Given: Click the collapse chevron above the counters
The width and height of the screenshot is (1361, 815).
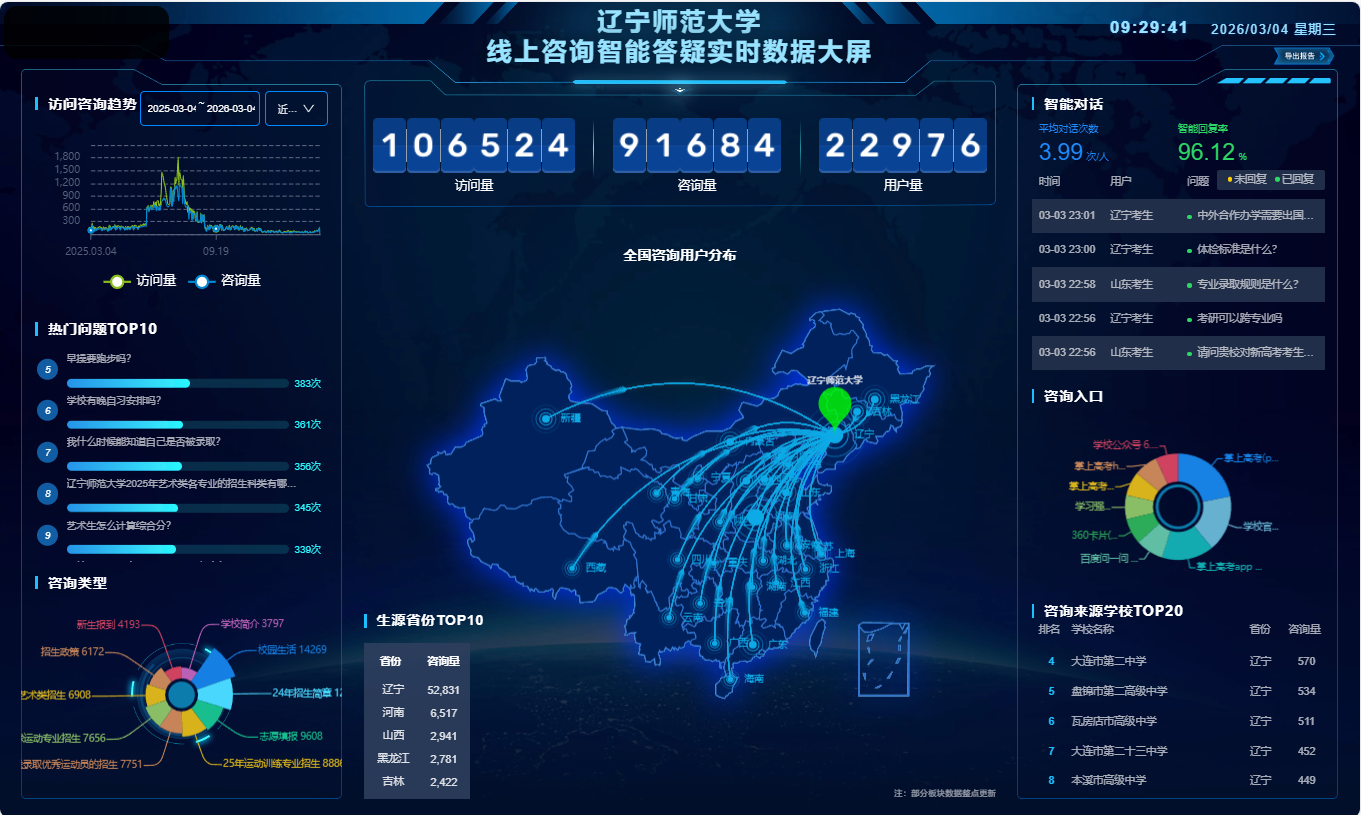Looking at the screenshot, I should pos(680,91).
